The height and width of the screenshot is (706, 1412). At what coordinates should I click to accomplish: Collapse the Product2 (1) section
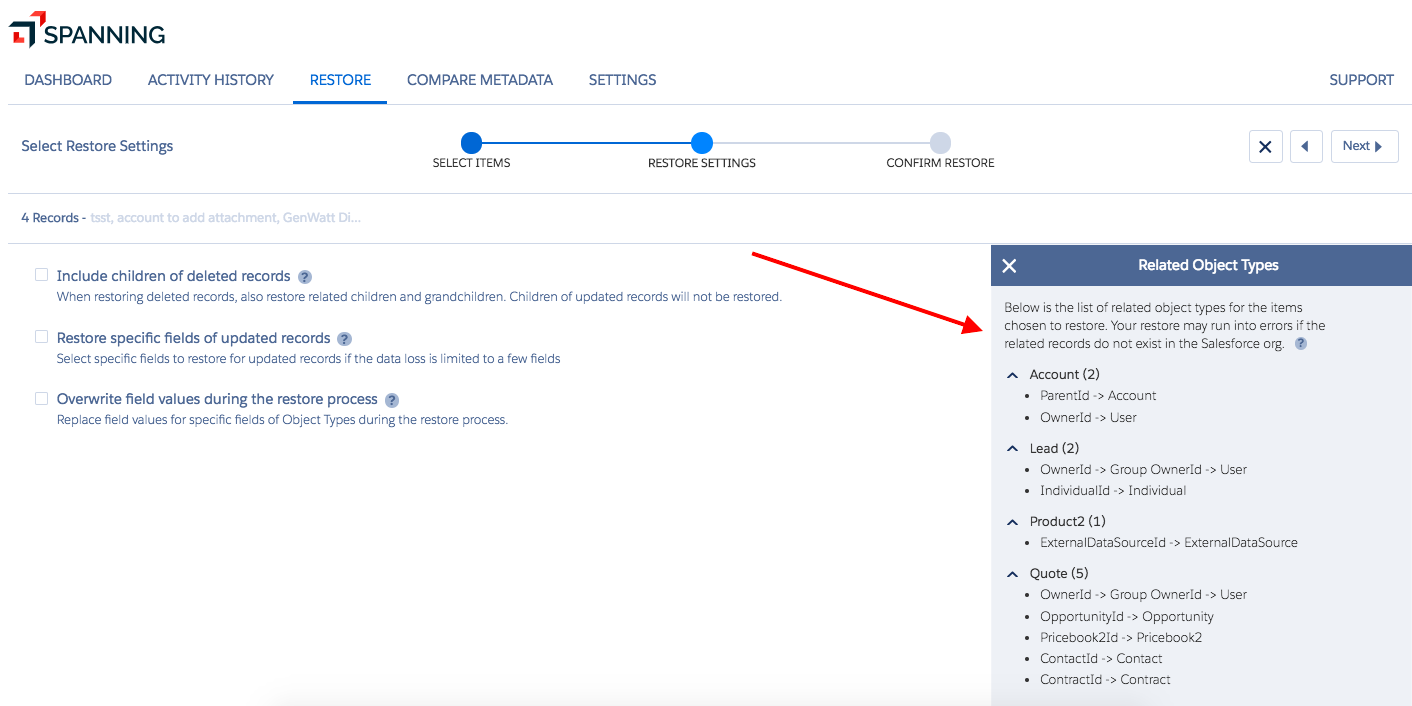tap(1012, 522)
